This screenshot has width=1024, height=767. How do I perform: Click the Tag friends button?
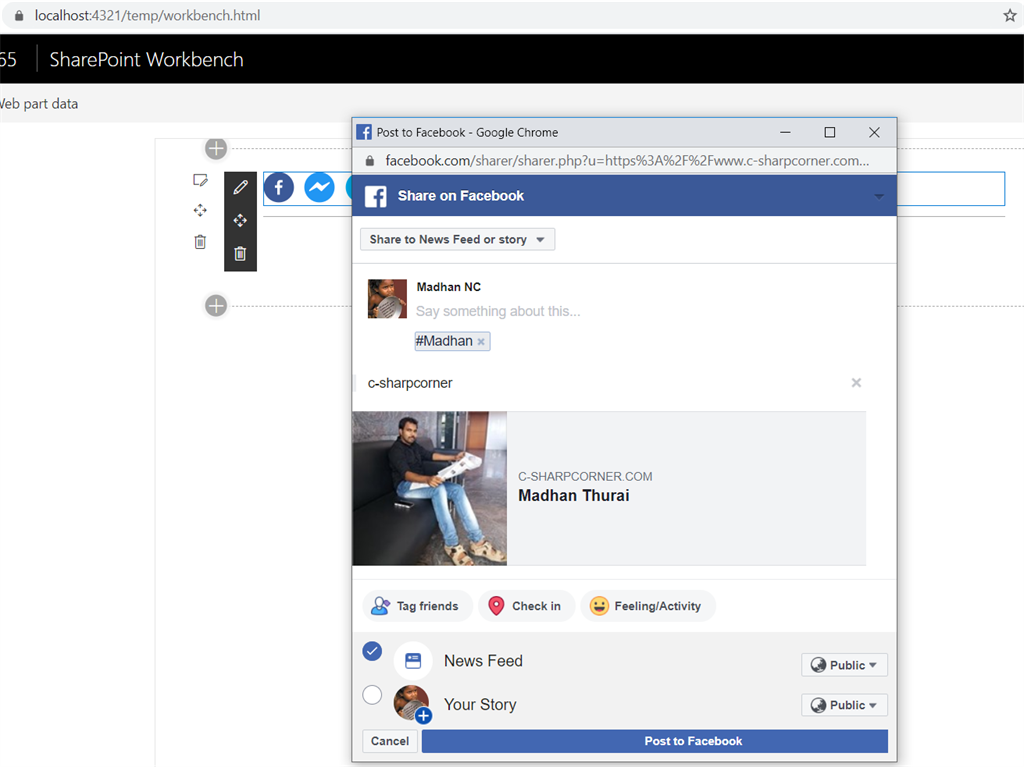coord(415,606)
